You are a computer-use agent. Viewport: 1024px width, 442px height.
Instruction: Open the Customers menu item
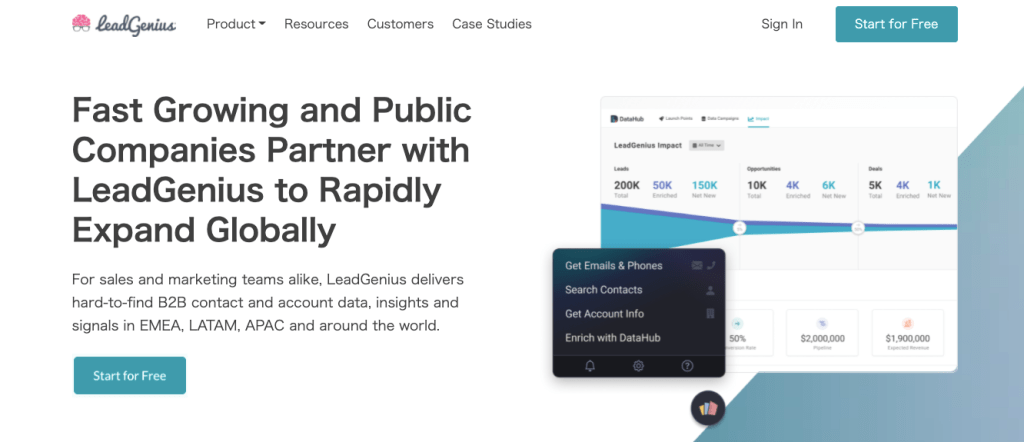pyautogui.click(x=400, y=24)
